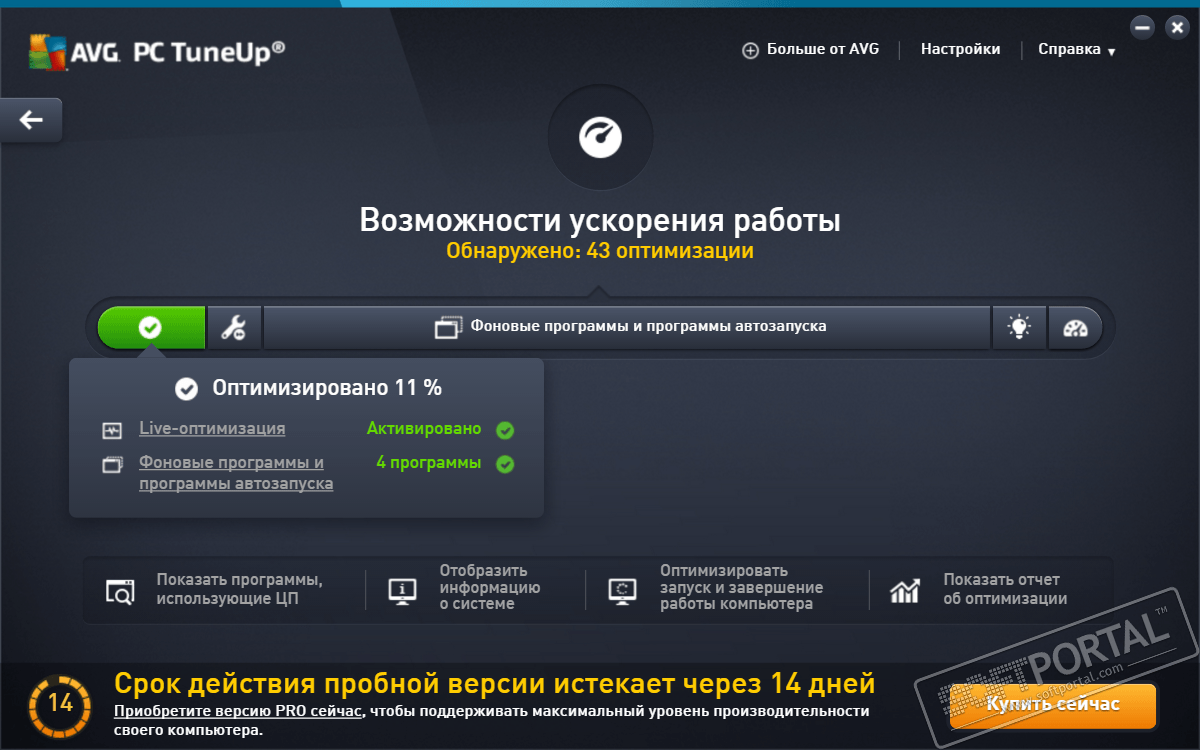Click the Активировано status text
Image resolution: width=1200 pixels, height=750 pixels.
pos(424,428)
